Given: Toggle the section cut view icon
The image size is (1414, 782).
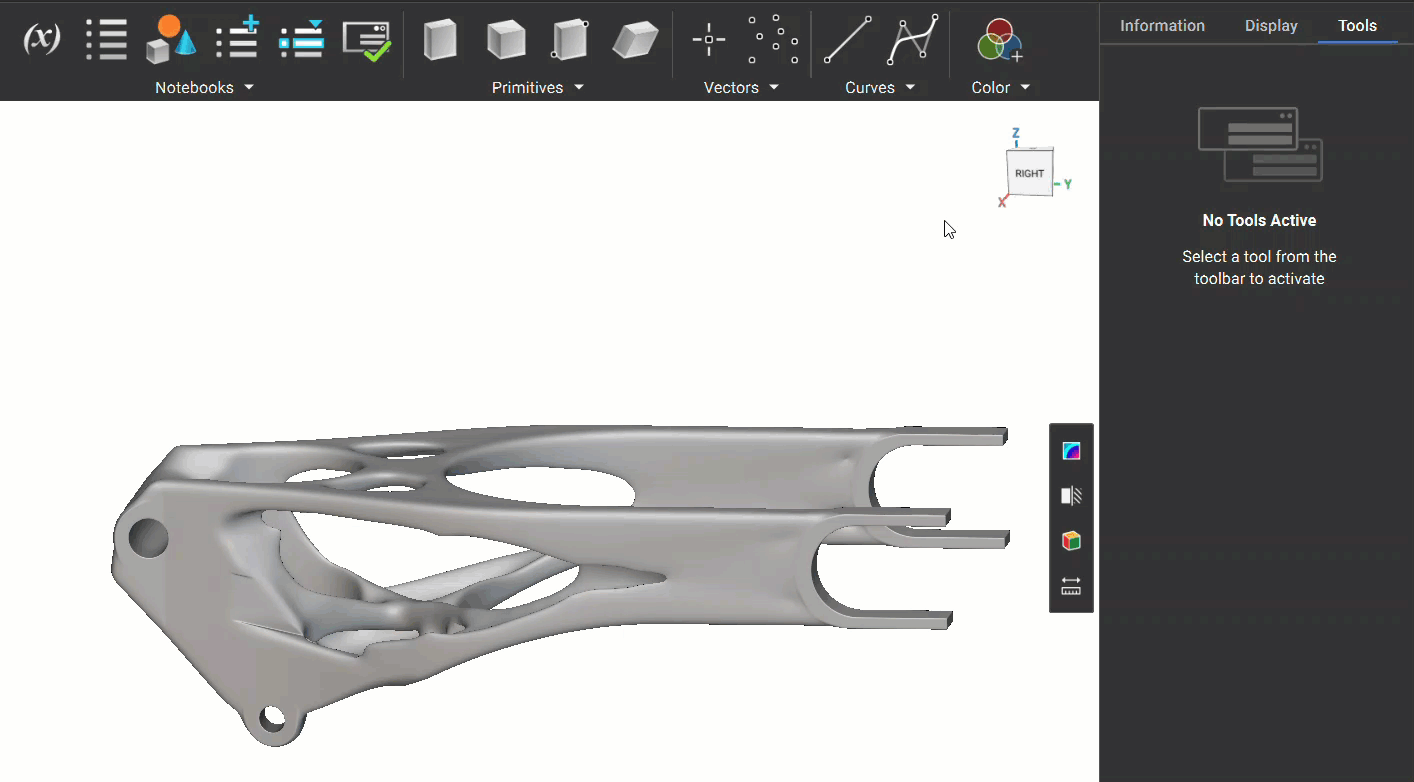Looking at the screenshot, I should pyautogui.click(x=1071, y=496).
